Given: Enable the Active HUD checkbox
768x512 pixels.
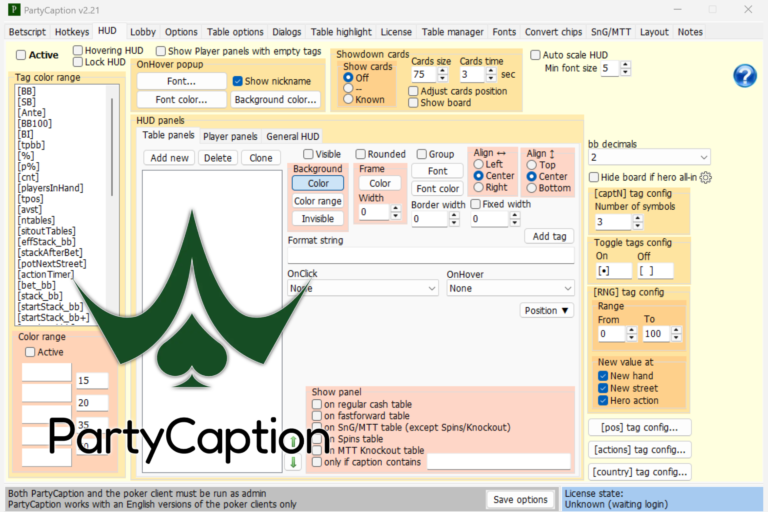Looking at the screenshot, I should pos(21,55).
